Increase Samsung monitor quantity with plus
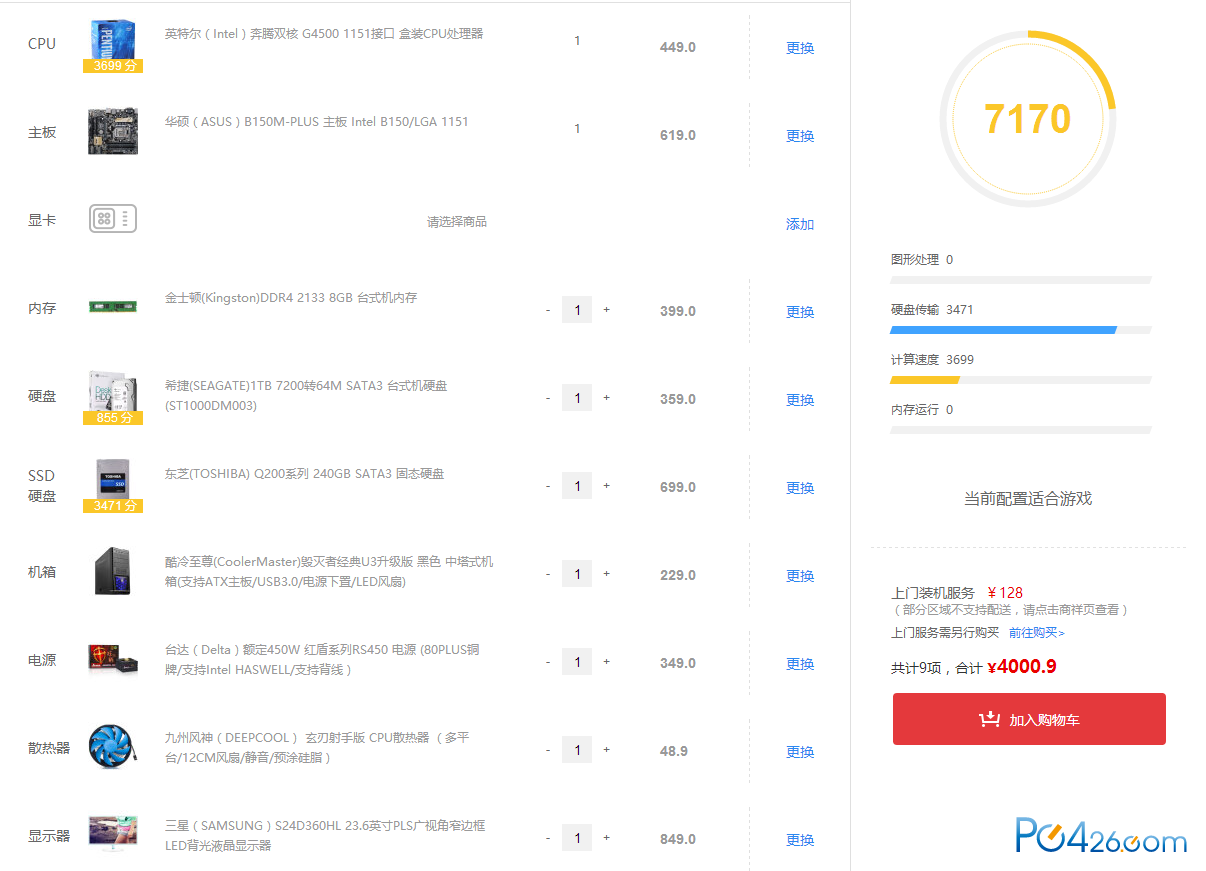Viewport: 1206px width, 871px height. pos(606,838)
